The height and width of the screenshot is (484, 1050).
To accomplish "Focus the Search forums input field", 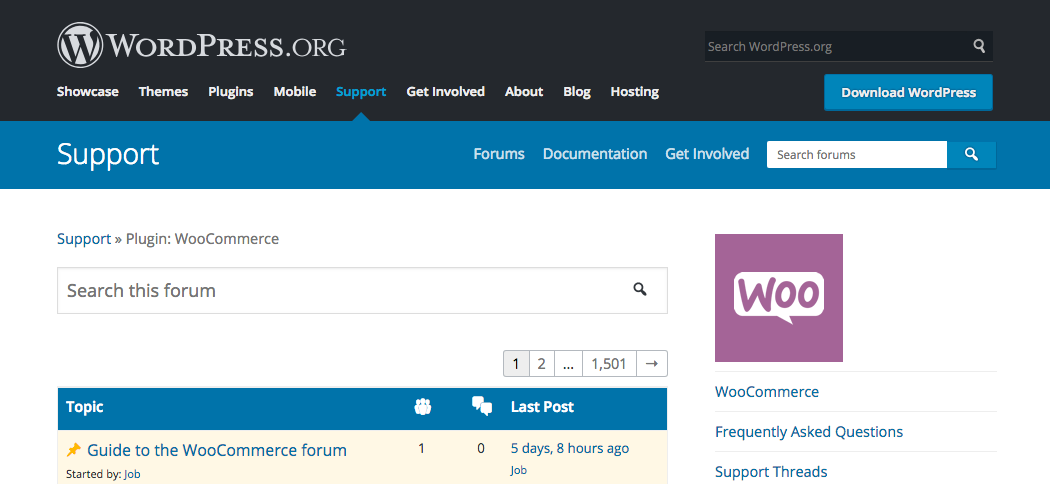I will click(857, 155).
